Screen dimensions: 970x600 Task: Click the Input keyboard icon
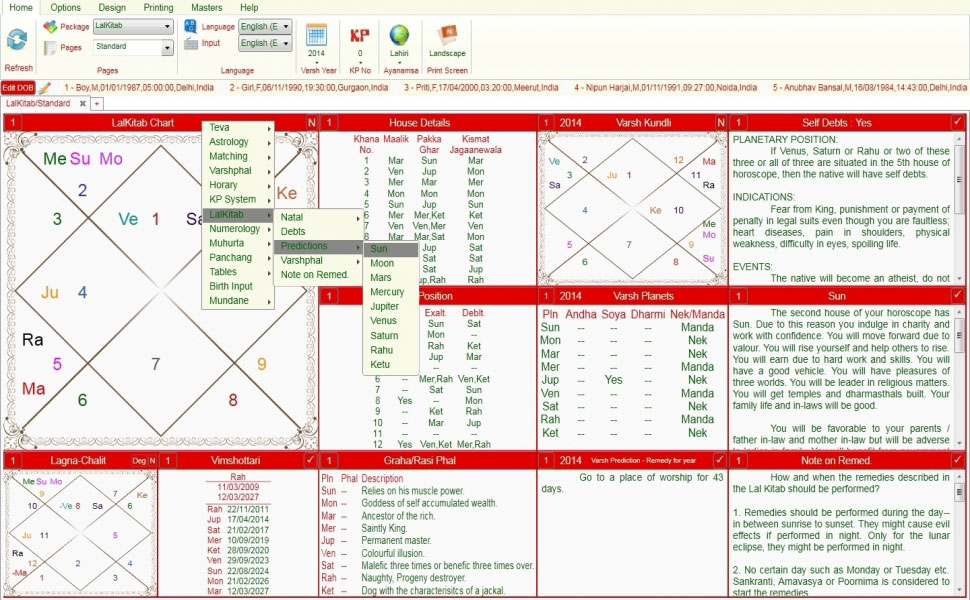click(191, 43)
